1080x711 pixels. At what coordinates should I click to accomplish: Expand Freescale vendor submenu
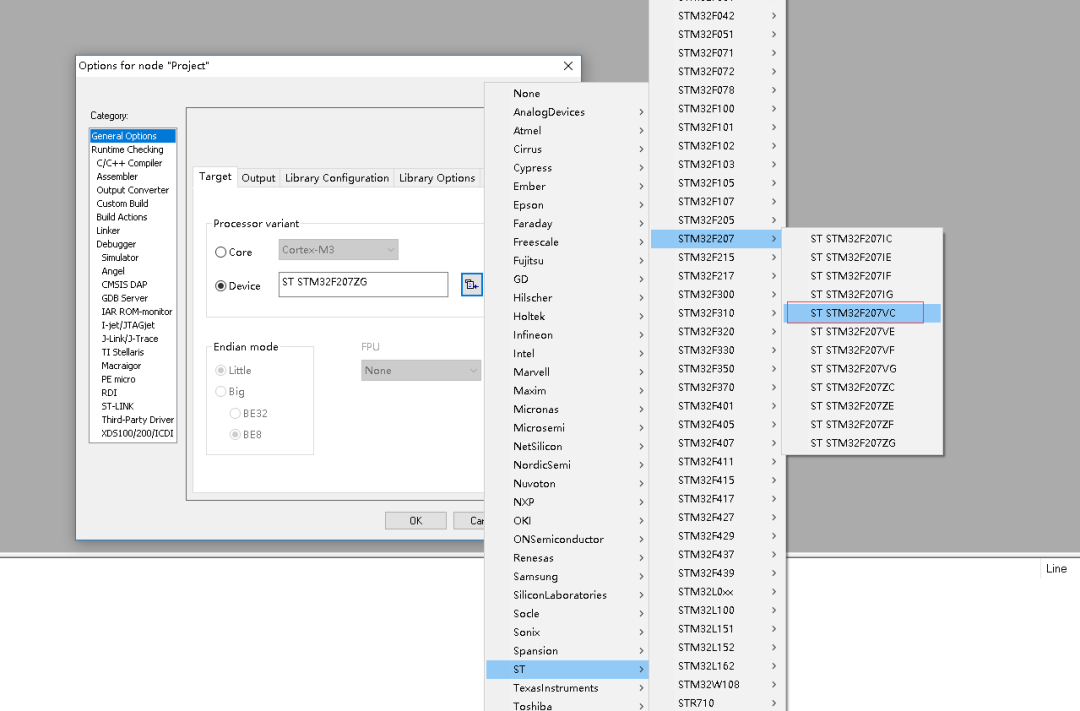567,243
